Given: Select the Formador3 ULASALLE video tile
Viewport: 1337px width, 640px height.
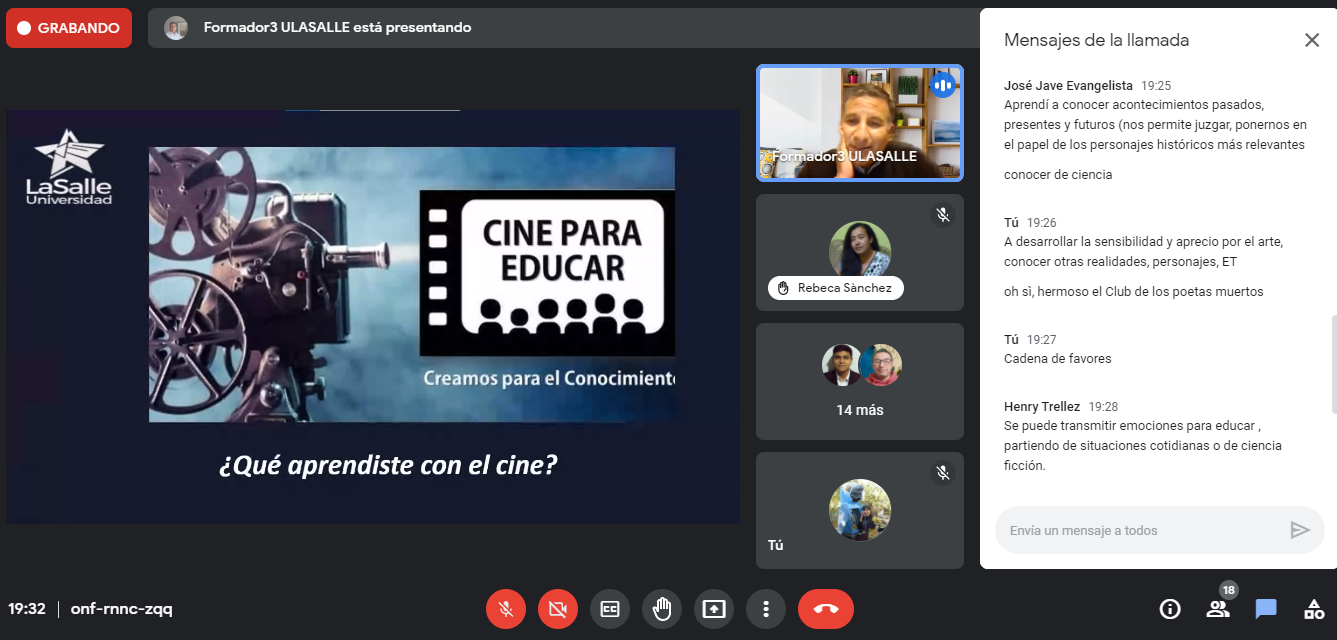Looking at the screenshot, I should [860, 122].
